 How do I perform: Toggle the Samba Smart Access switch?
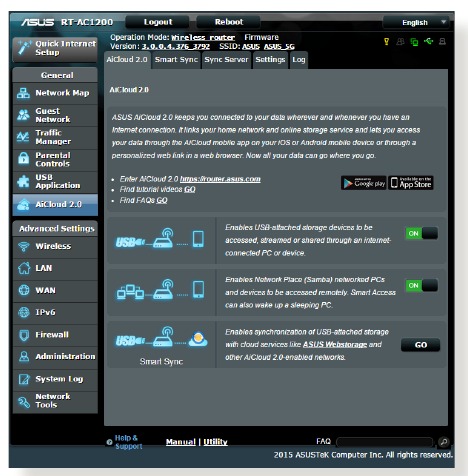(x=422, y=285)
